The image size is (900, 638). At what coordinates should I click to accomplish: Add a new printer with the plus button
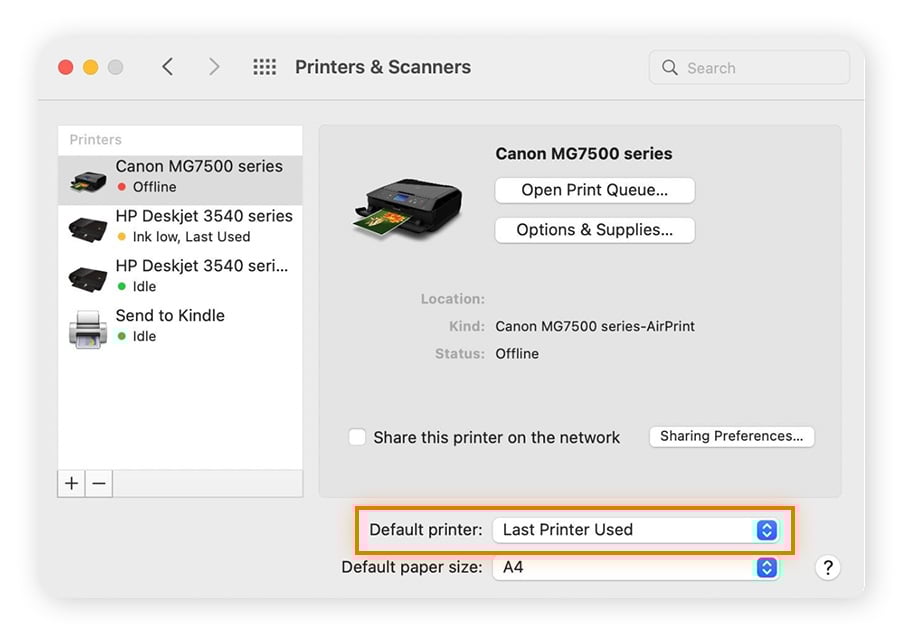(x=70, y=483)
